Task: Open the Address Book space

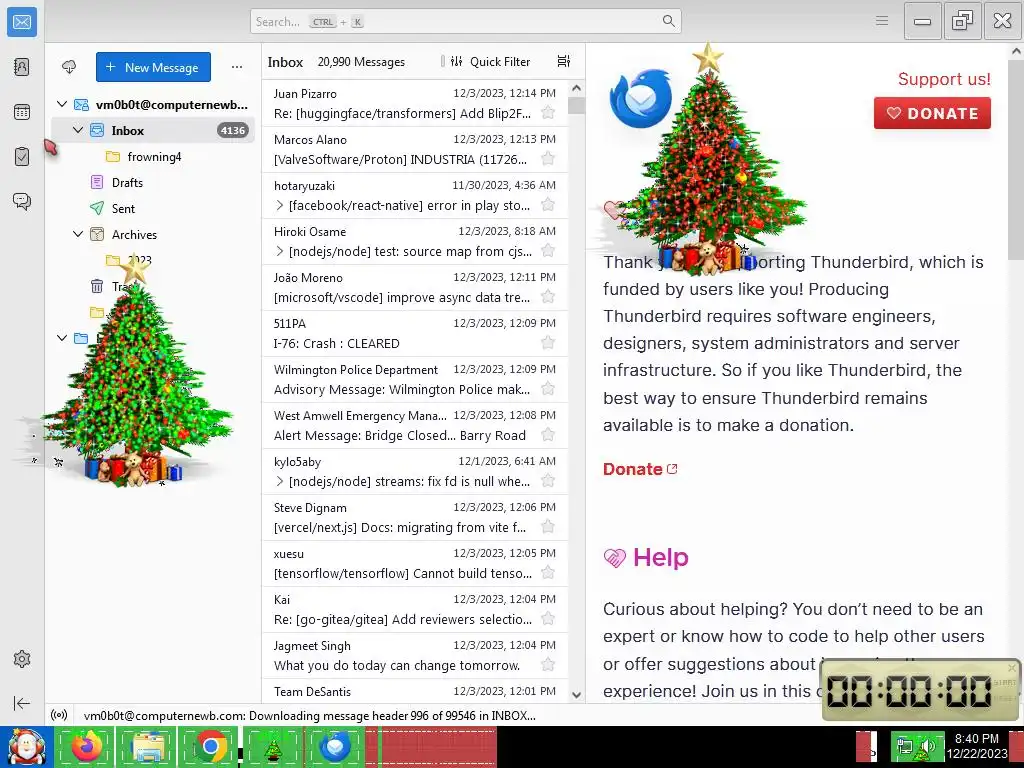Action: click(x=22, y=67)
